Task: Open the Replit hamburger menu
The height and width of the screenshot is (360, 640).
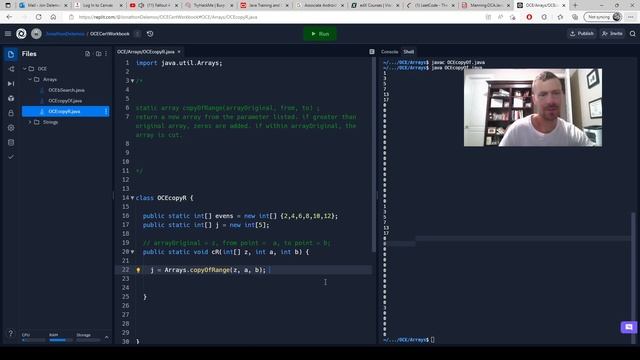Action: (x=8, y=34)
